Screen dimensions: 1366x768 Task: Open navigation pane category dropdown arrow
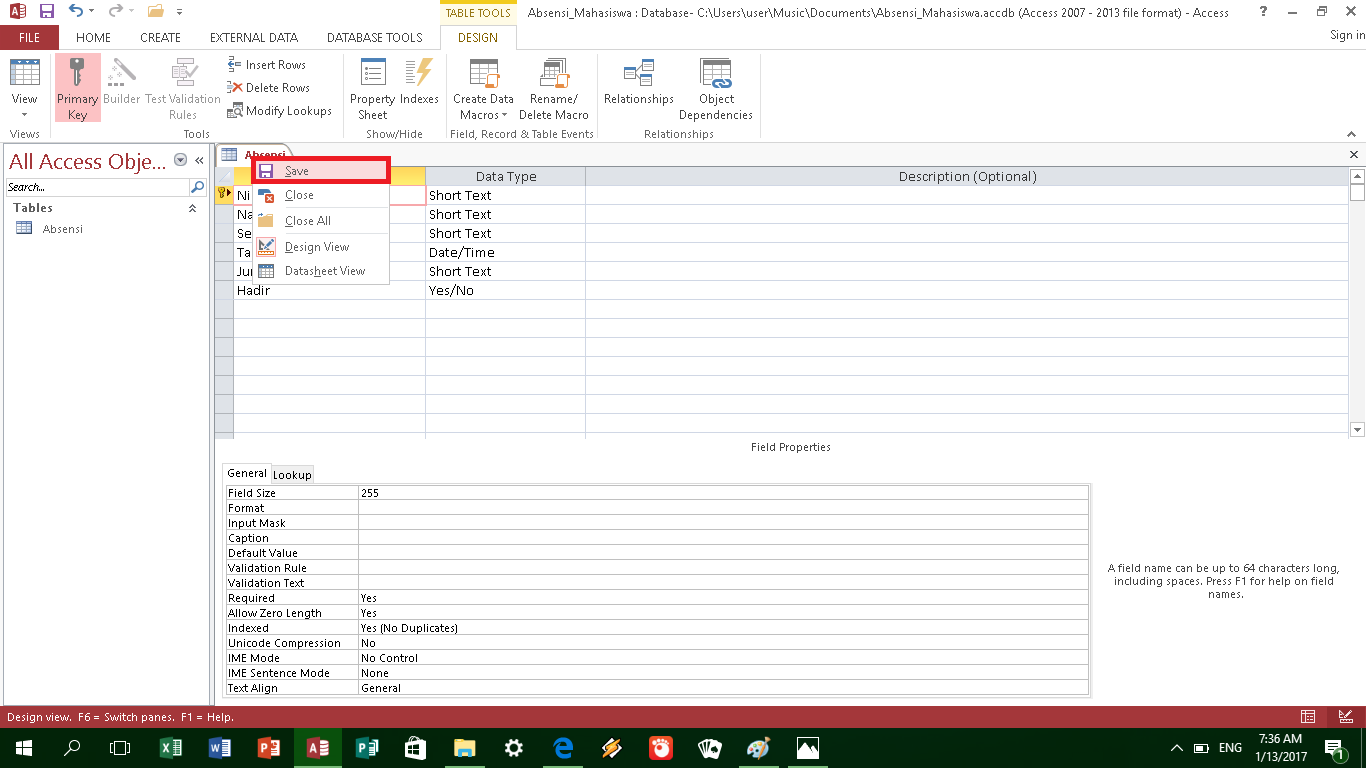180,160
